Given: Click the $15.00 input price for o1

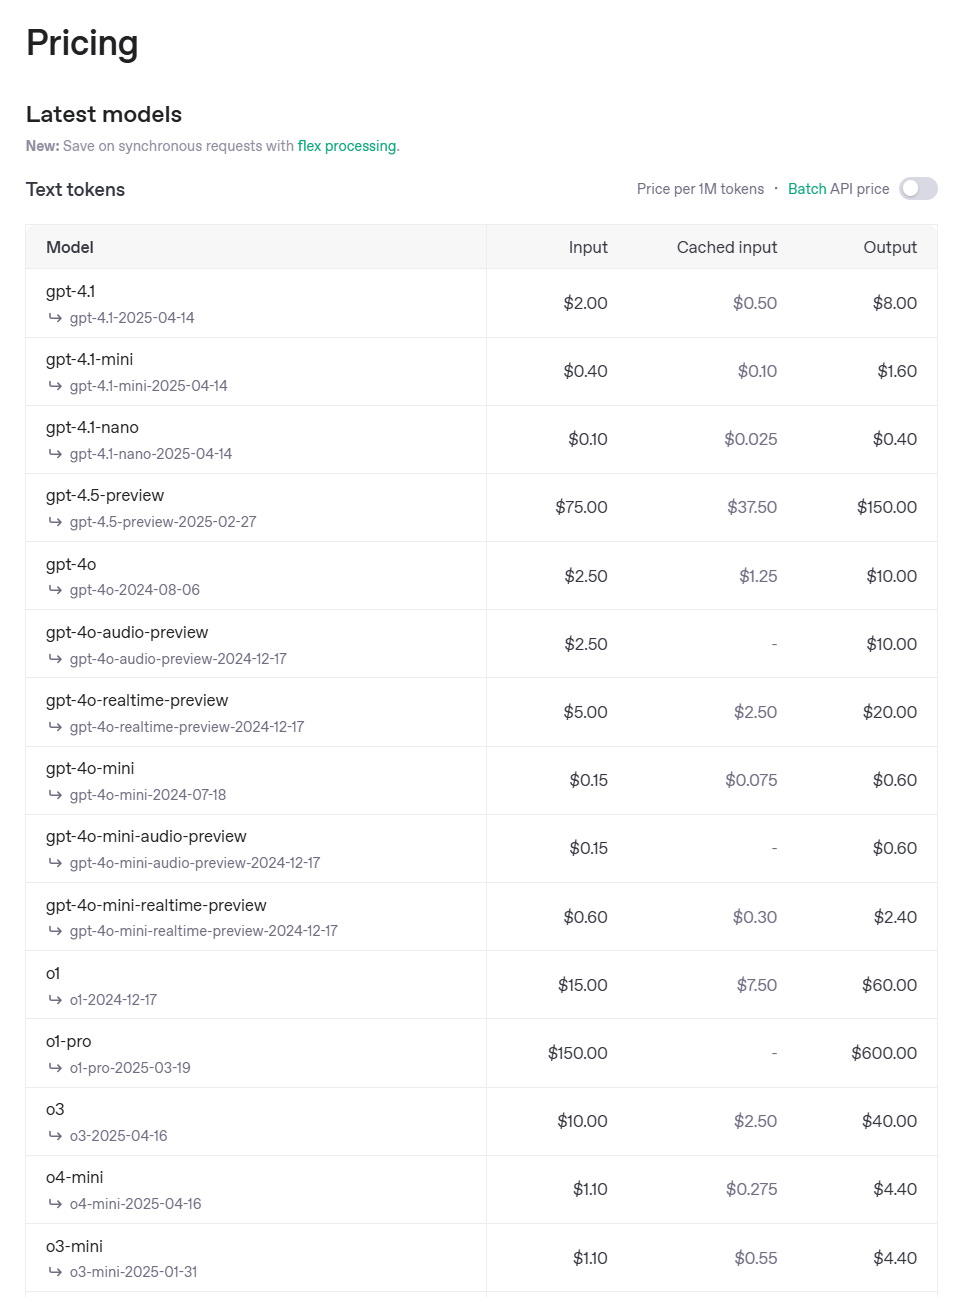Looking at the screenshot, I should click(x=583, y=985).
